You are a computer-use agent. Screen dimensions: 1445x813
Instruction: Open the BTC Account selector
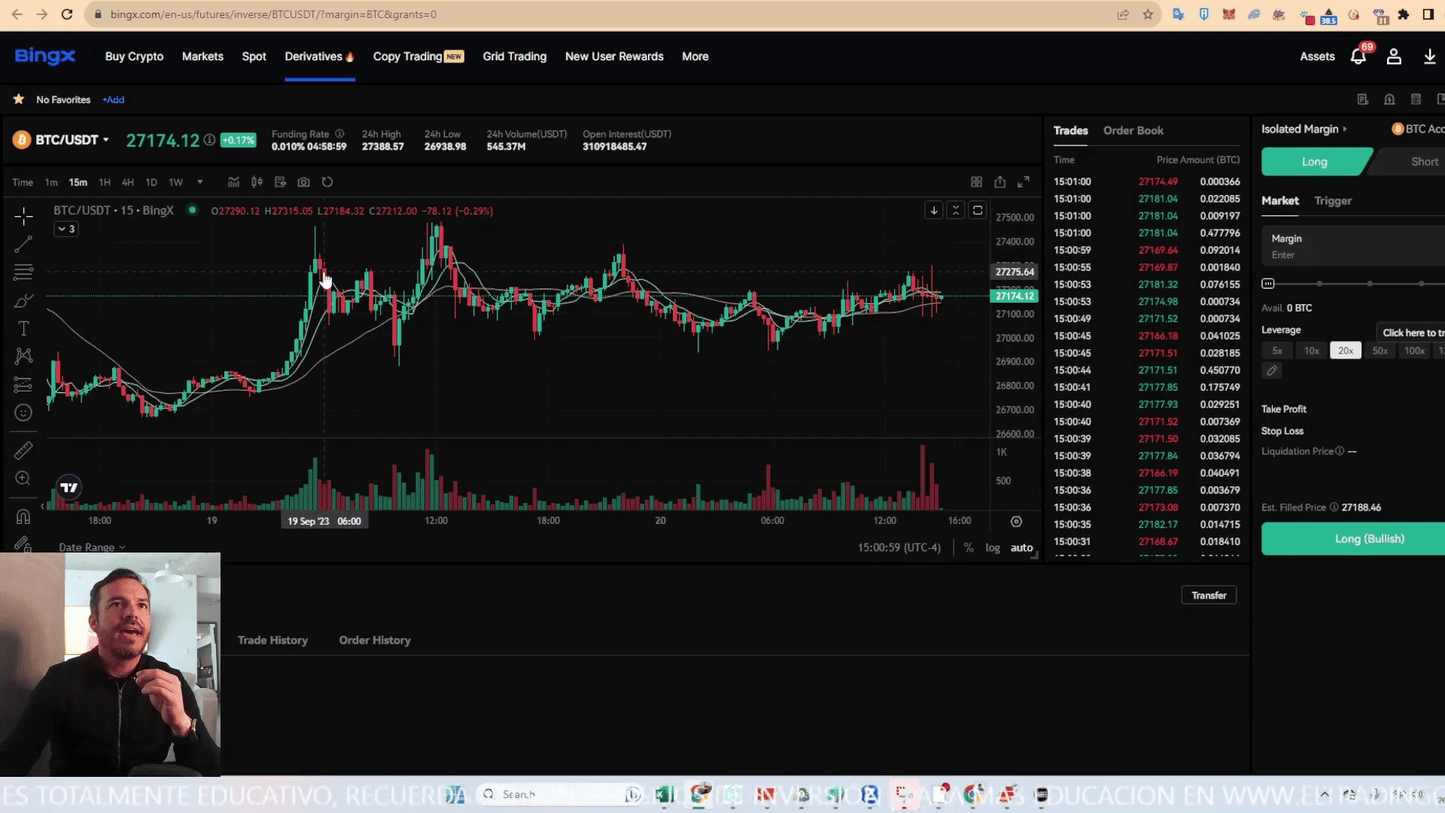1418,129
